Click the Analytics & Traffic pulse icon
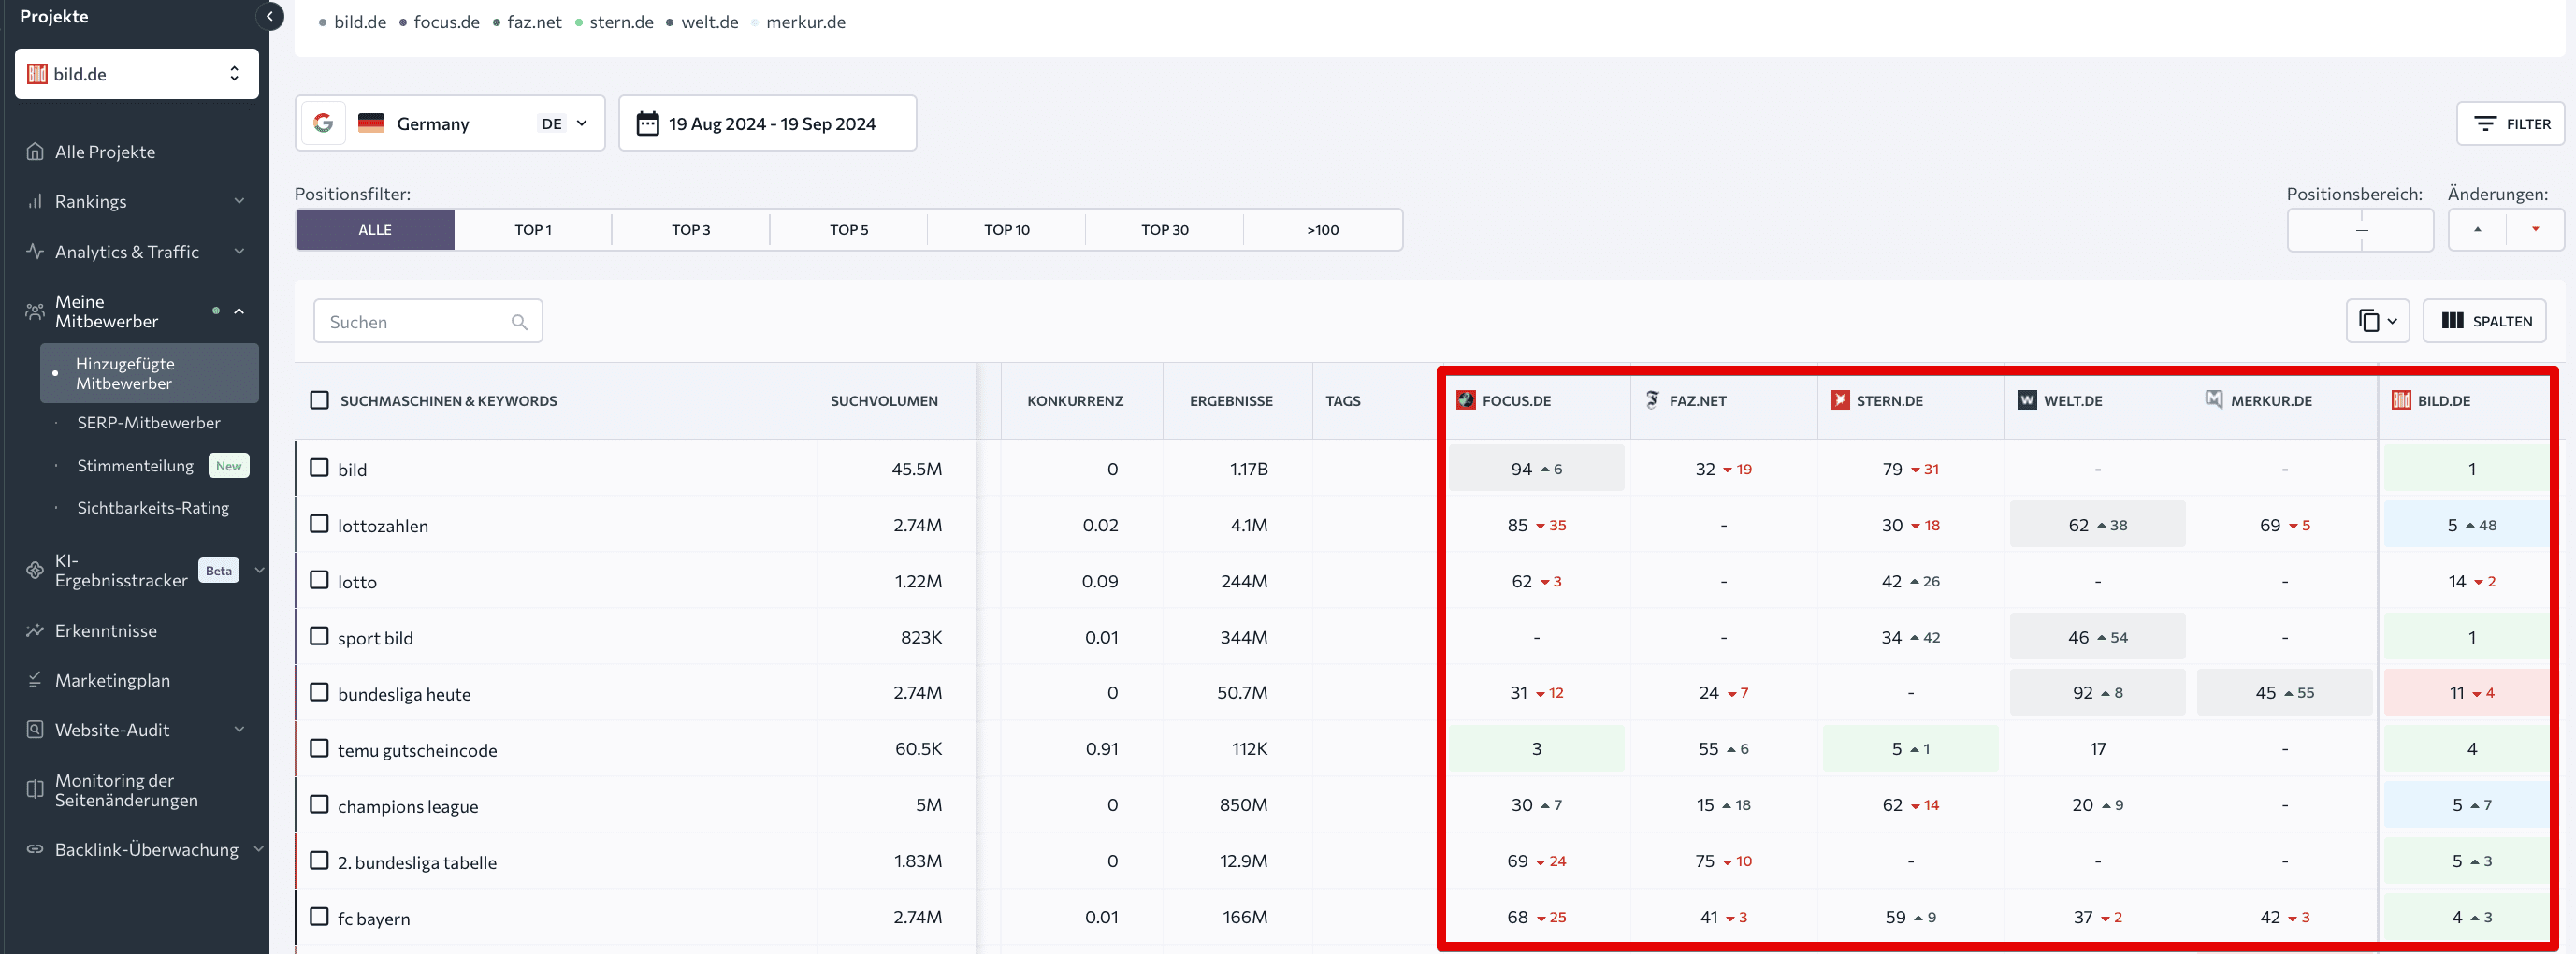The height and width of the screenshot is (955, 2576). tap(35, 252)
